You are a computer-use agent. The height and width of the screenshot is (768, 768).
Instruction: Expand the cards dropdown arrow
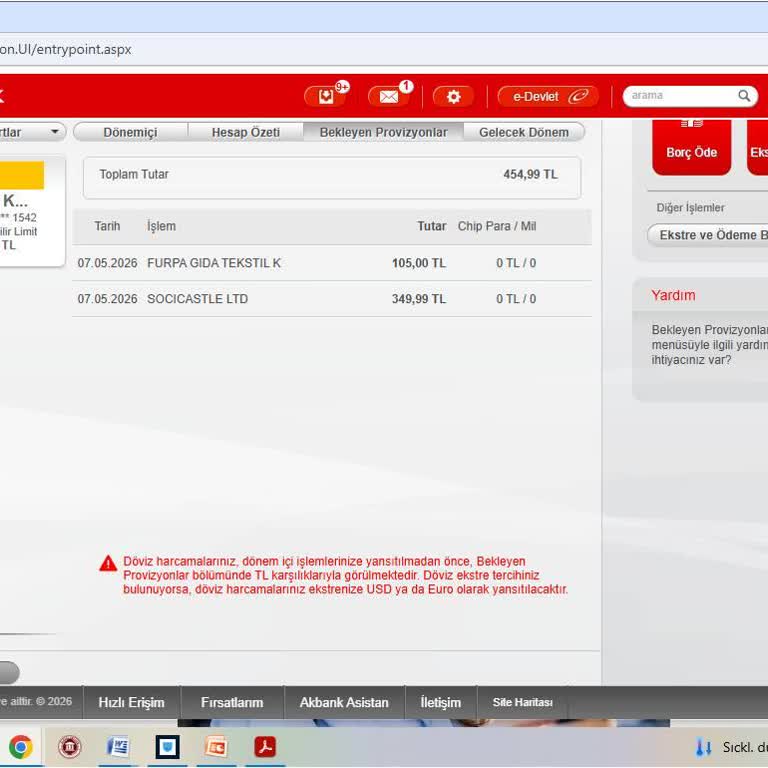coord(54,132)
